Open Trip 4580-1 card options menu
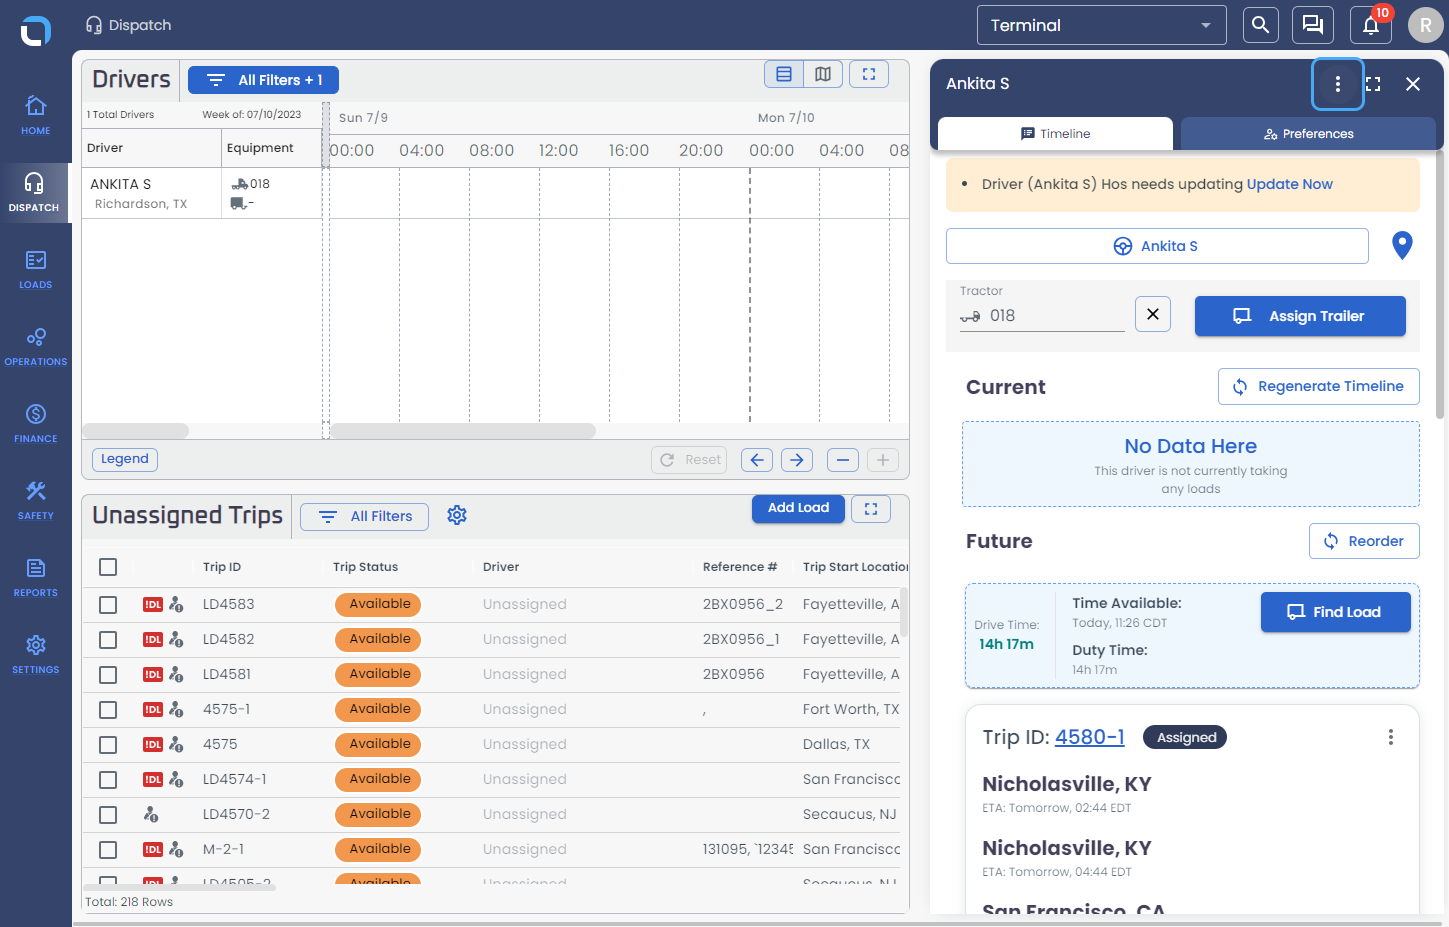 coord(1390,737)
